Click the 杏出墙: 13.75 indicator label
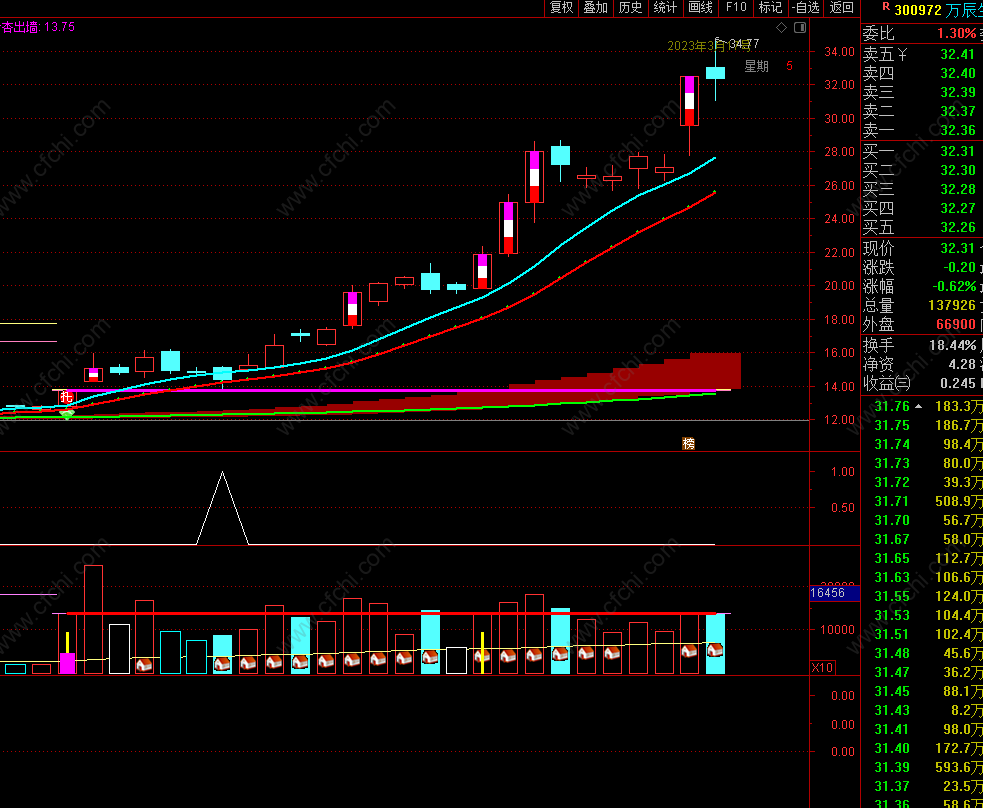Image resolution: width=983 pixels, height=808 pixels. (x=38, y=27)
